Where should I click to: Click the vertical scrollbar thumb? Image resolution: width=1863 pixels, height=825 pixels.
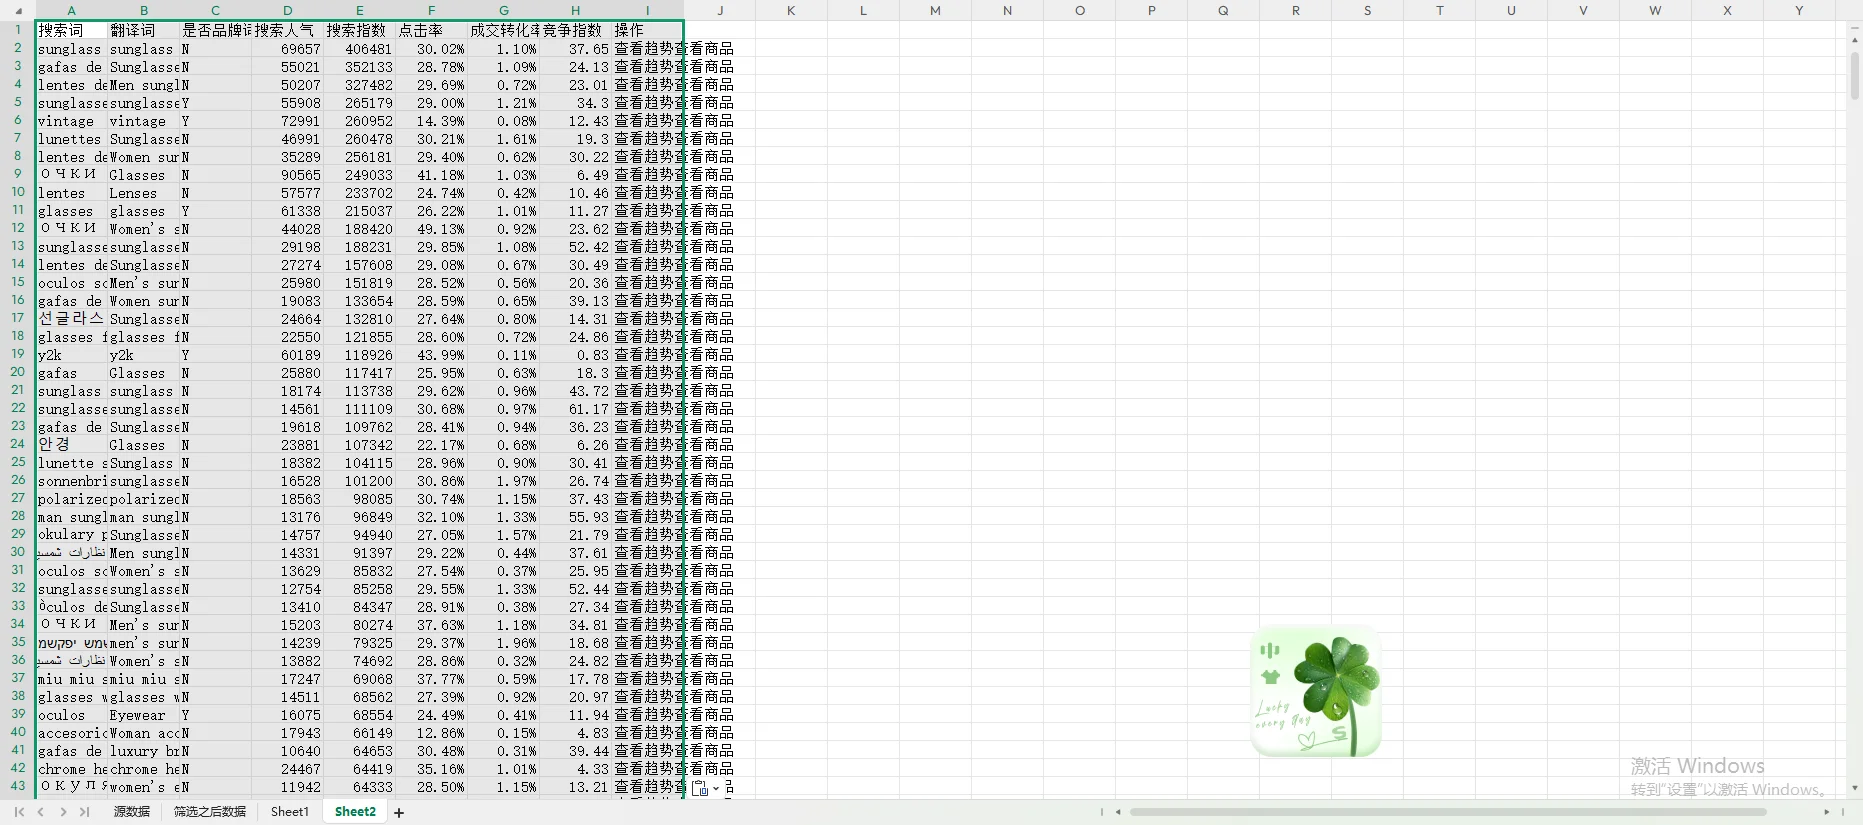click(1855, 76)
